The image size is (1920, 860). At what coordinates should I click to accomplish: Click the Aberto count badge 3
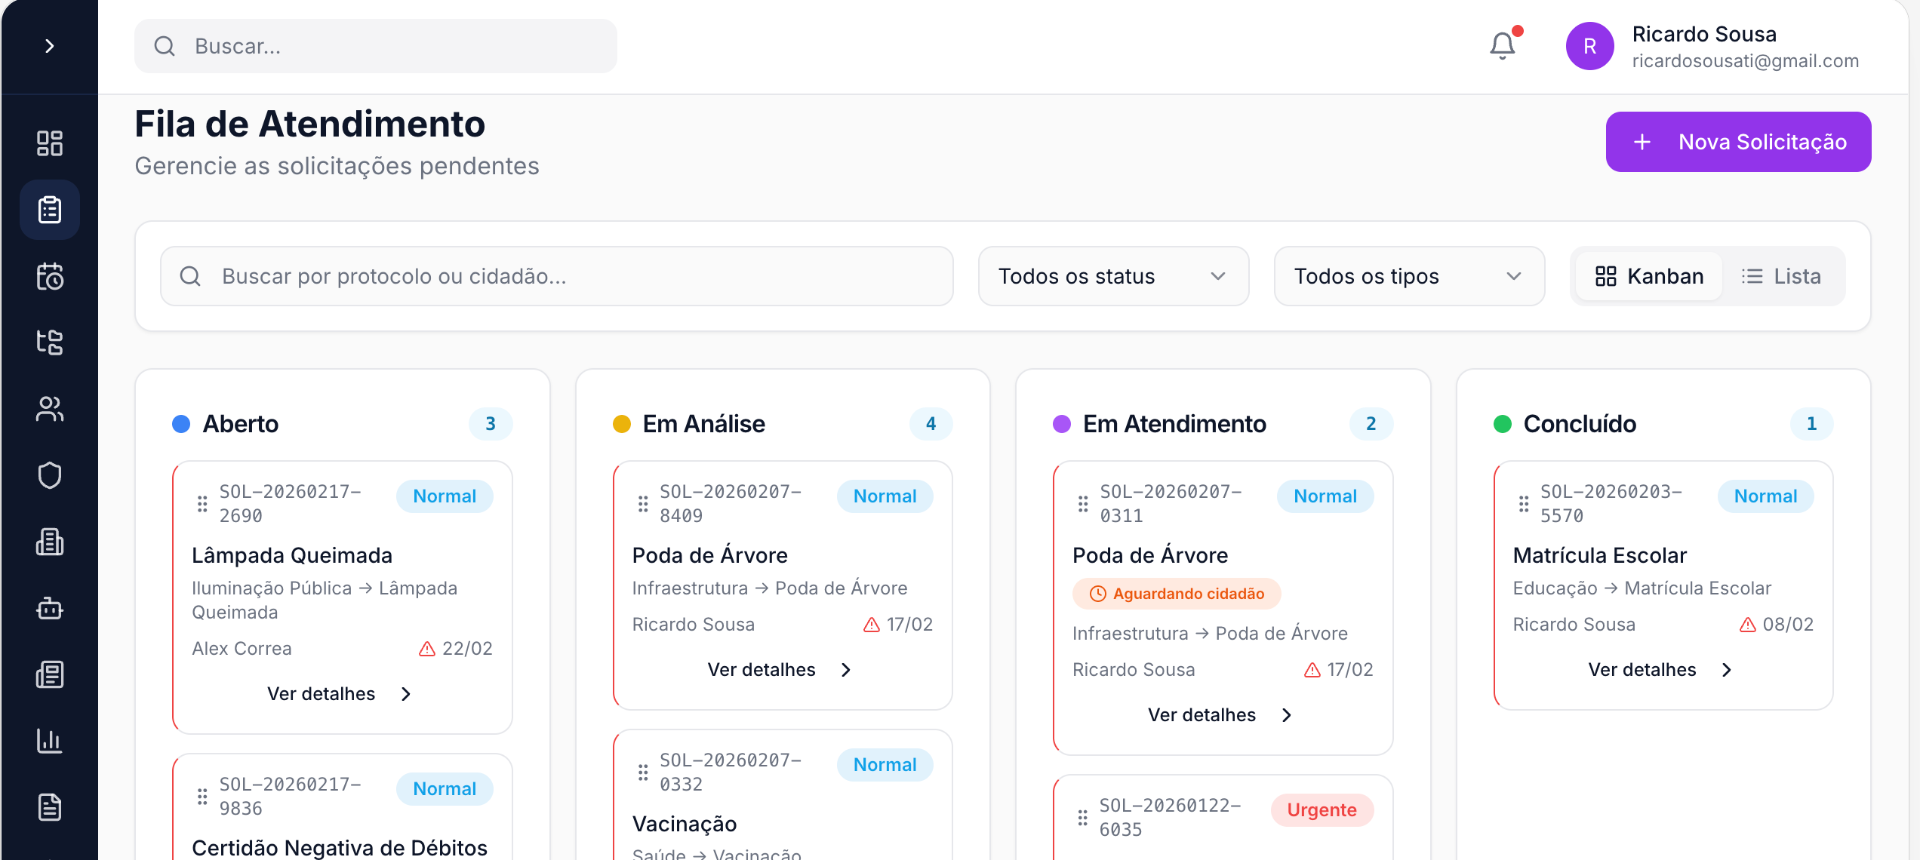(490, 424)
